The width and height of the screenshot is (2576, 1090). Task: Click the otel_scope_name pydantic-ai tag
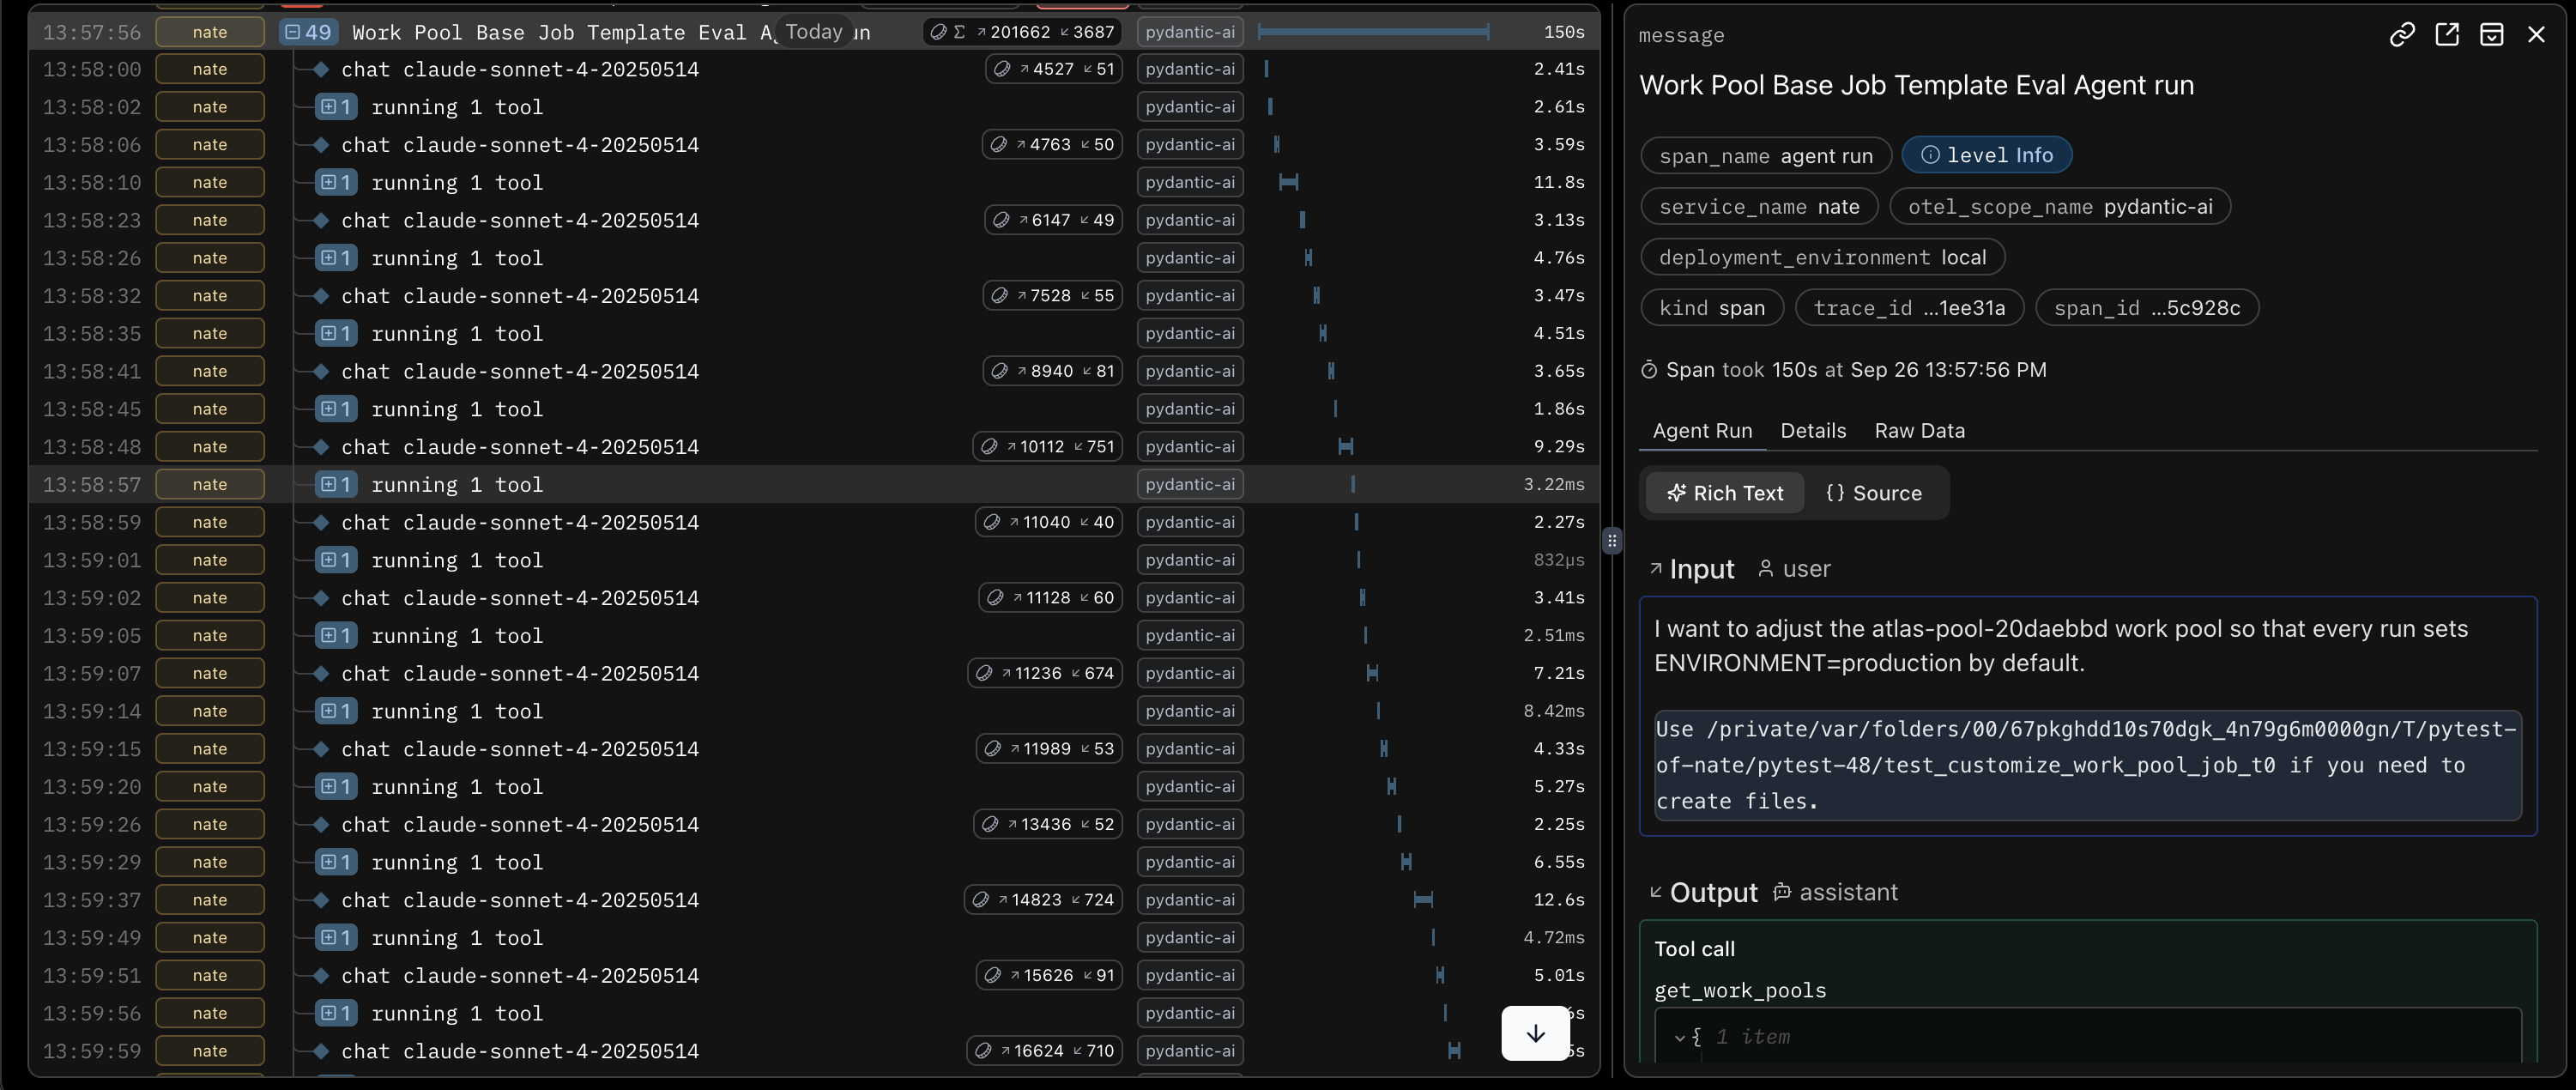(2060, 206)
